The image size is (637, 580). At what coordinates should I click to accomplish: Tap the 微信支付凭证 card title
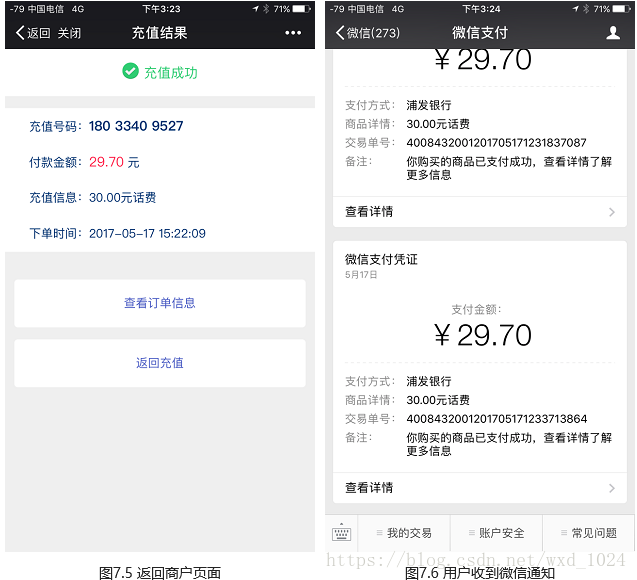click(381, 259)
